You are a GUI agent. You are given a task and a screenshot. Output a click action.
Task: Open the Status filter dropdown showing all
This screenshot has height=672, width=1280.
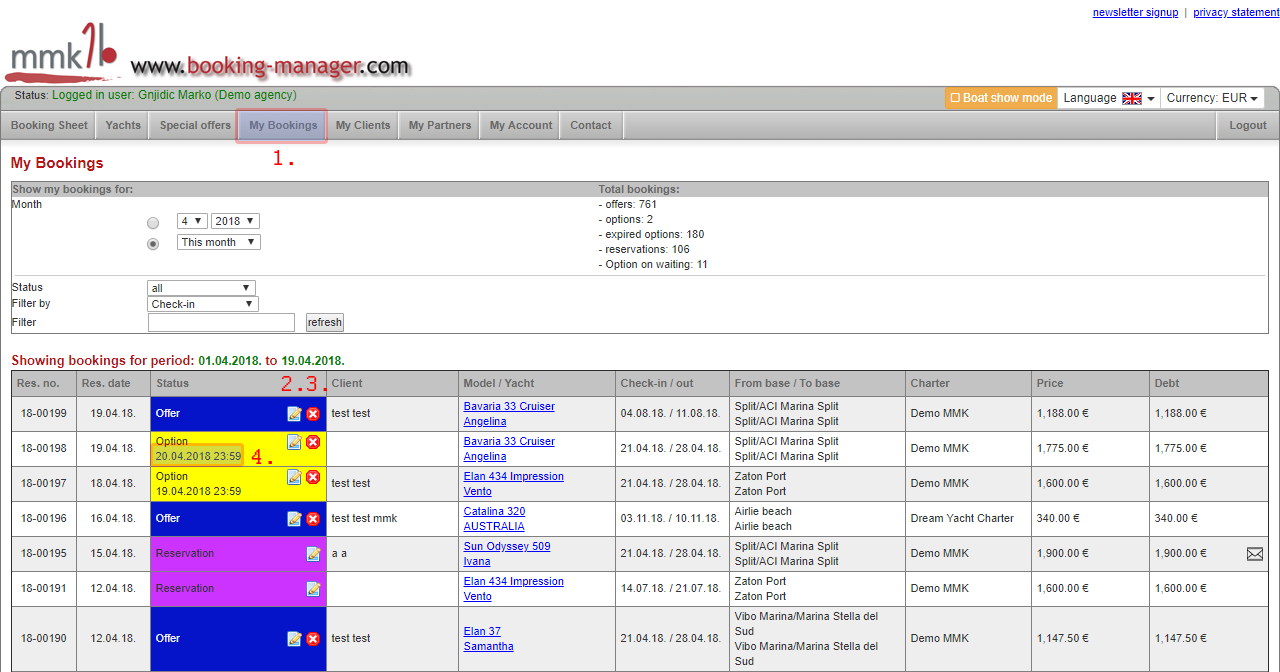[x=201, y=287]
